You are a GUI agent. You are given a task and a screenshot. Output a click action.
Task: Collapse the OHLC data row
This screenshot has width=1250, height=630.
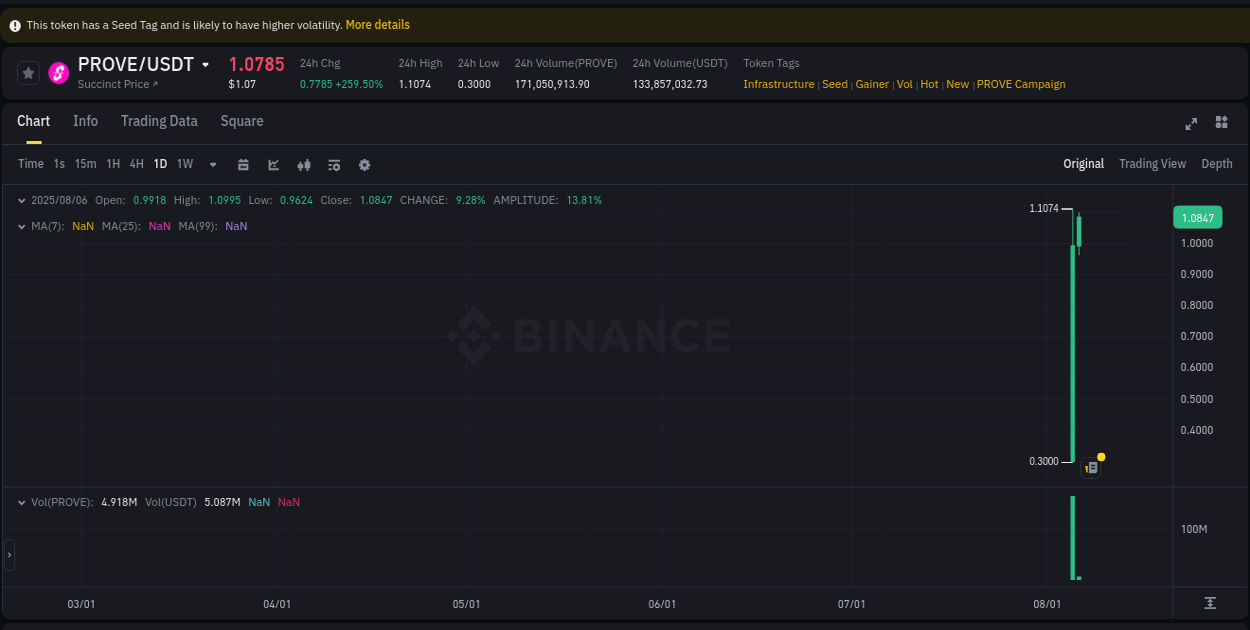22,200
